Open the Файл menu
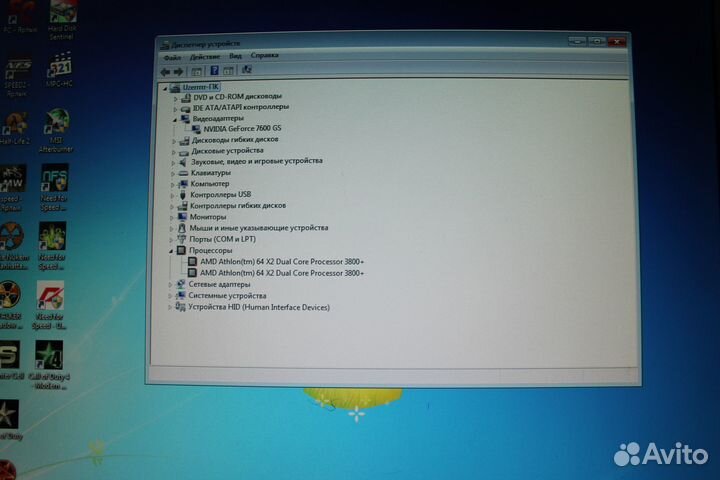The height and width of the screenshot is (480, 720). (172, 58)
